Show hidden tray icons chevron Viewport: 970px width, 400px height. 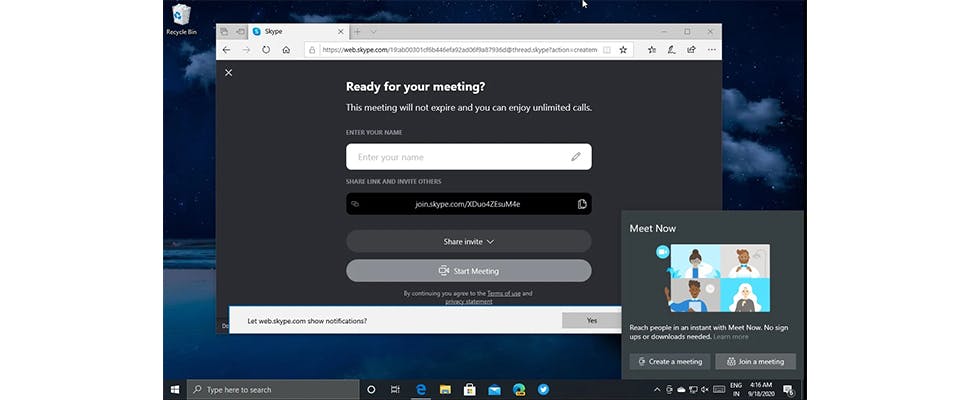click(x=656, y=389)
